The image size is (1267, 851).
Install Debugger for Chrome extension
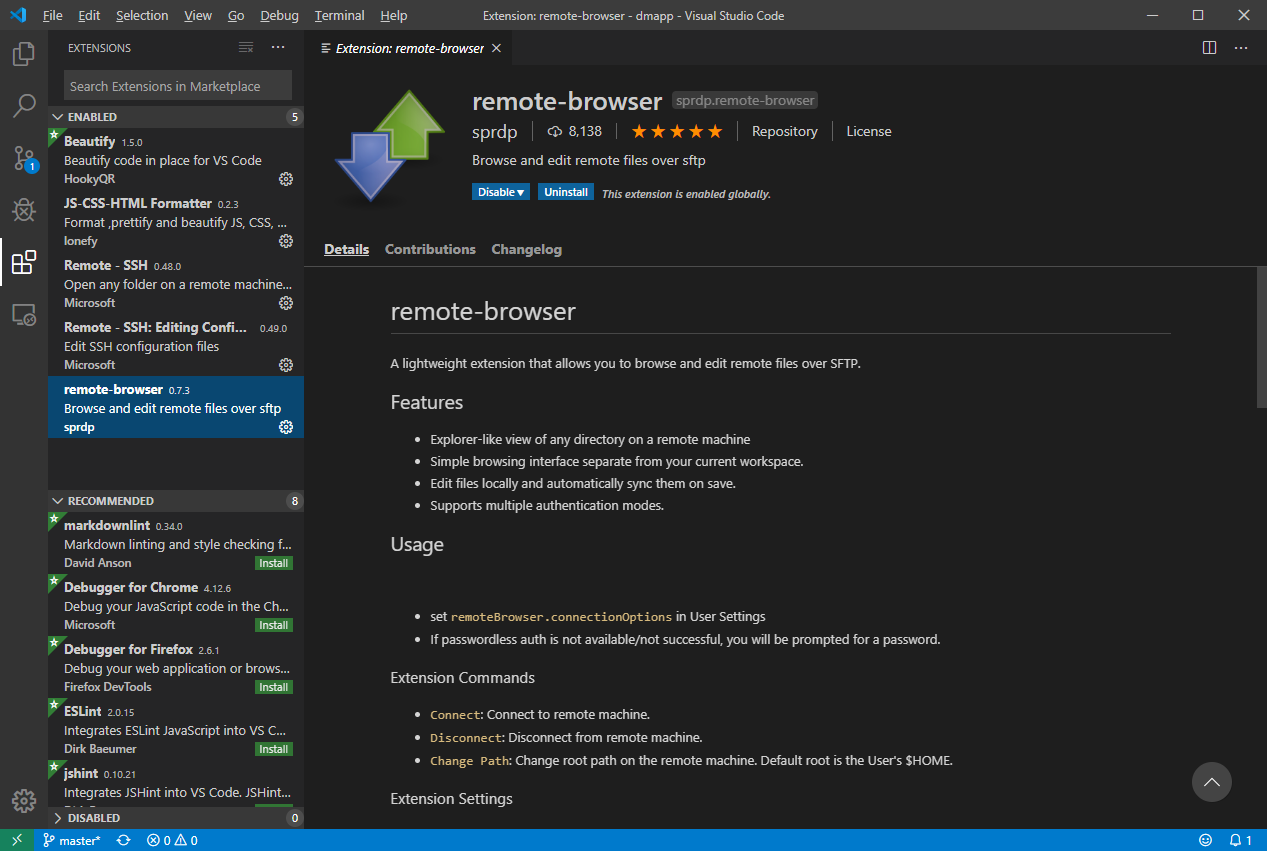274,625
